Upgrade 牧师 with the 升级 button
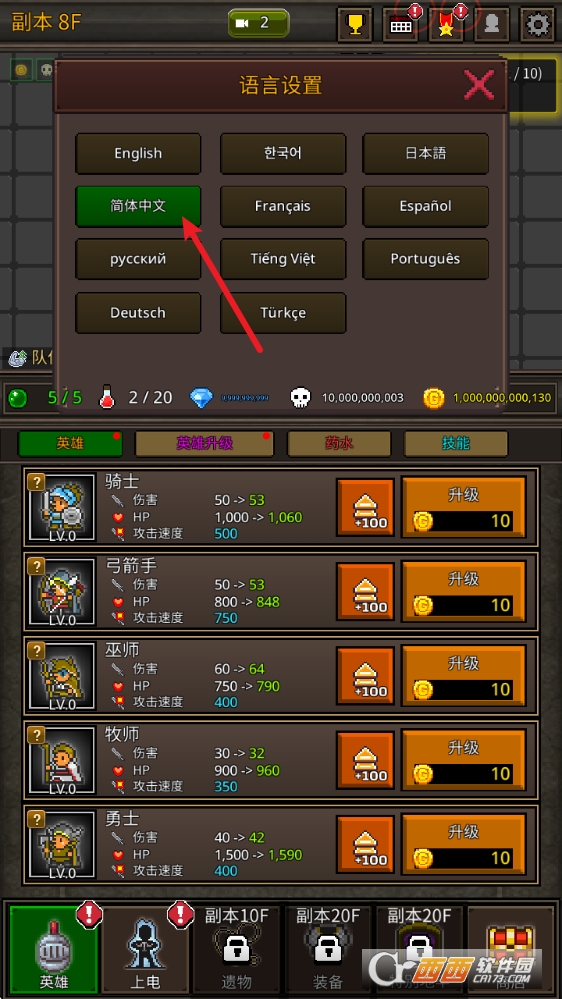This screenshot has height=999, width=562. [x=463, y=761]
